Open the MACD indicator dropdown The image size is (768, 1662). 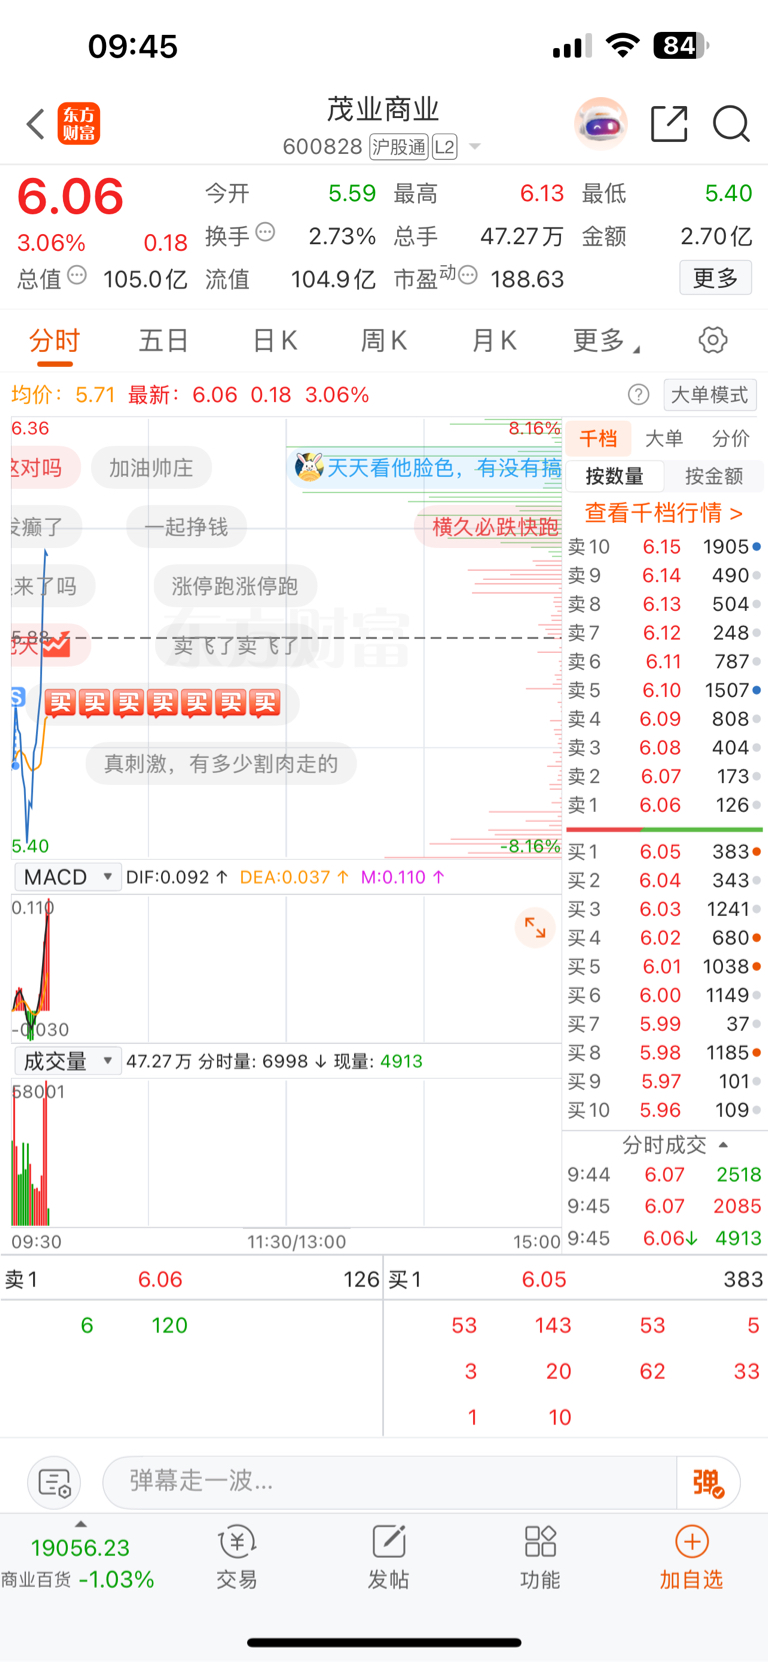point(68,877)
